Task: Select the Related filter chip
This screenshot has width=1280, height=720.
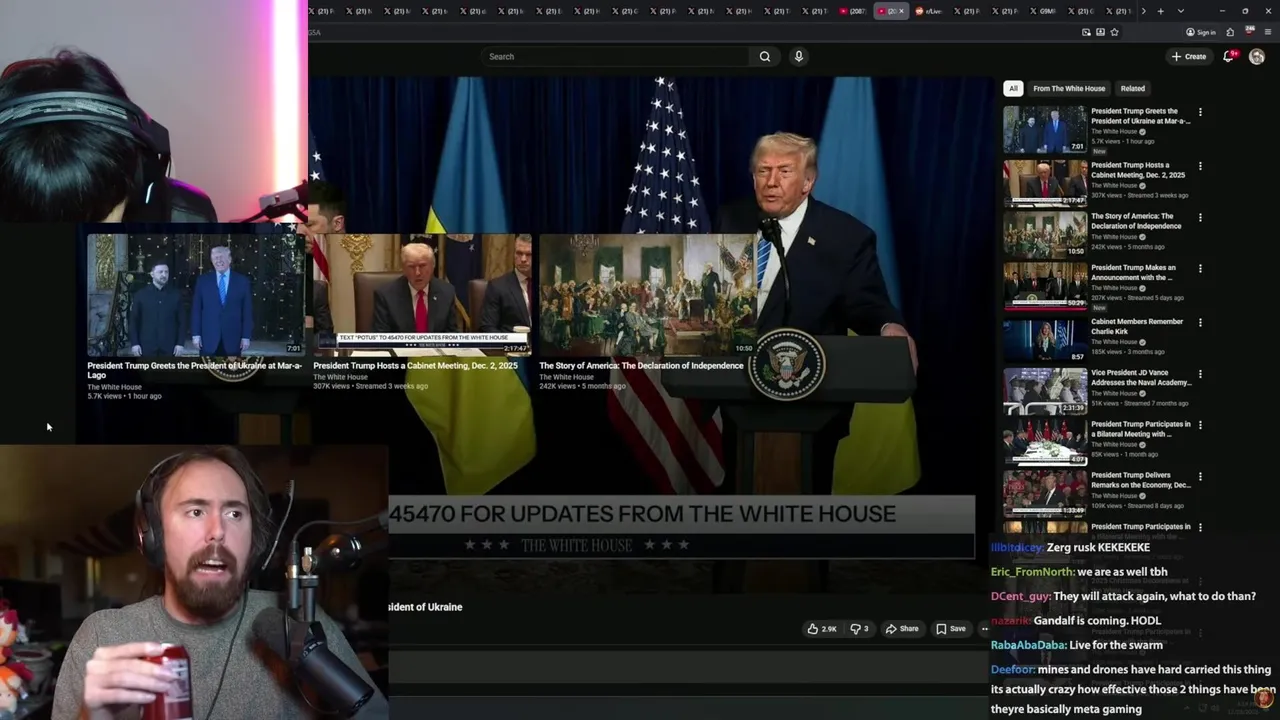Action: click(1132, 89)
